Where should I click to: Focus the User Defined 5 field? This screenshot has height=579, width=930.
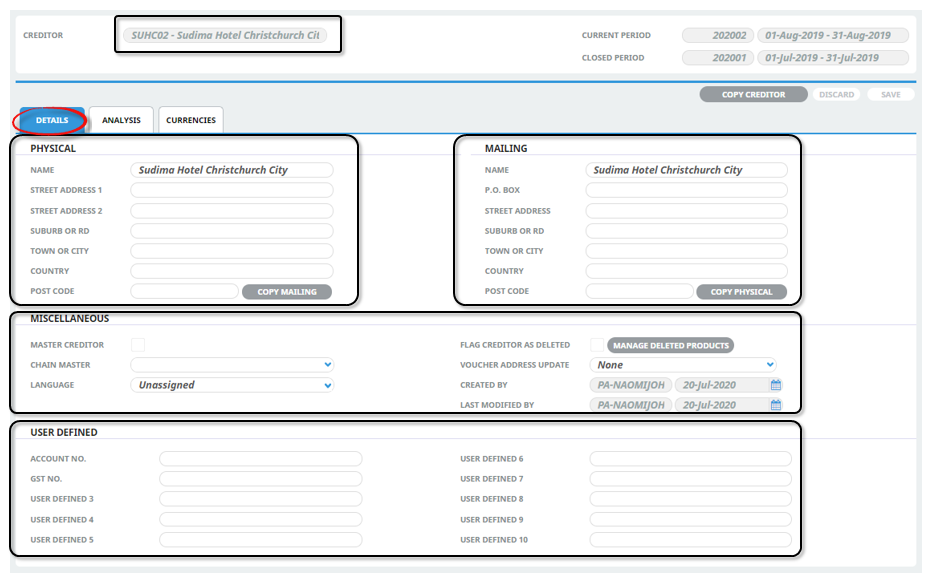click(261, 540)
